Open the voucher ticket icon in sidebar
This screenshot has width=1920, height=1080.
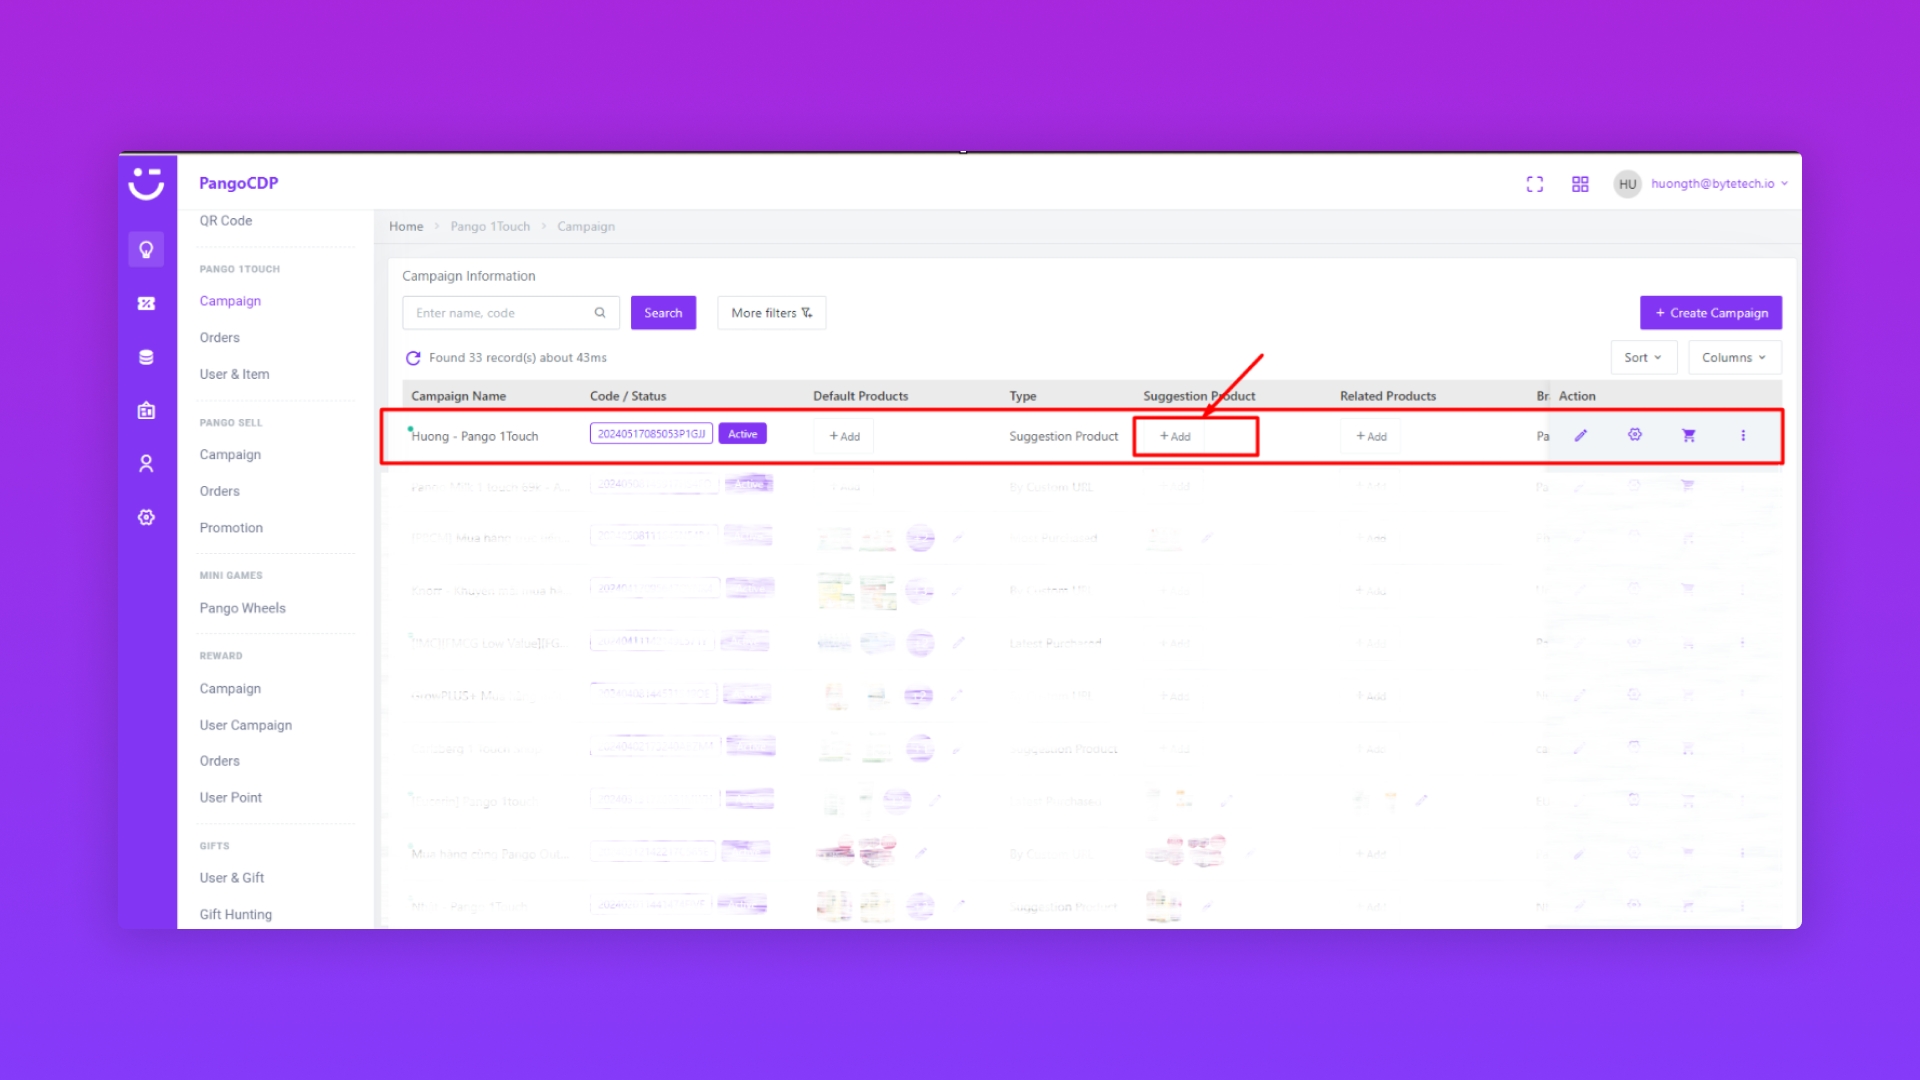146,303
